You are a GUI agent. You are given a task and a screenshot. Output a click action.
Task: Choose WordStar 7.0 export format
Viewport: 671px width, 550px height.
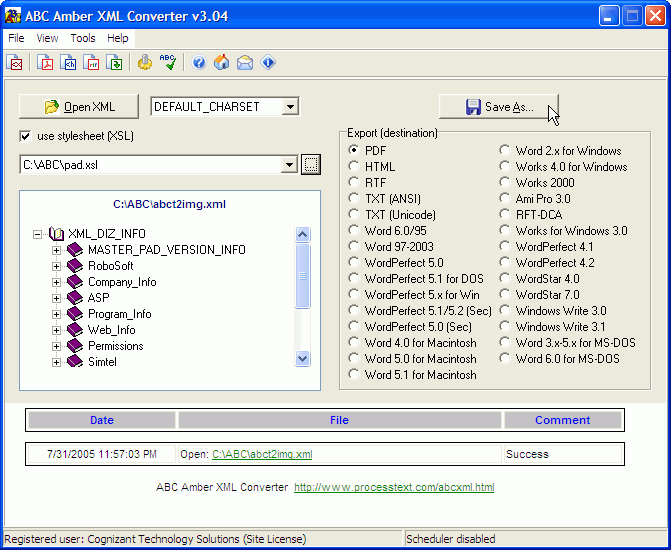pos(505,294)
